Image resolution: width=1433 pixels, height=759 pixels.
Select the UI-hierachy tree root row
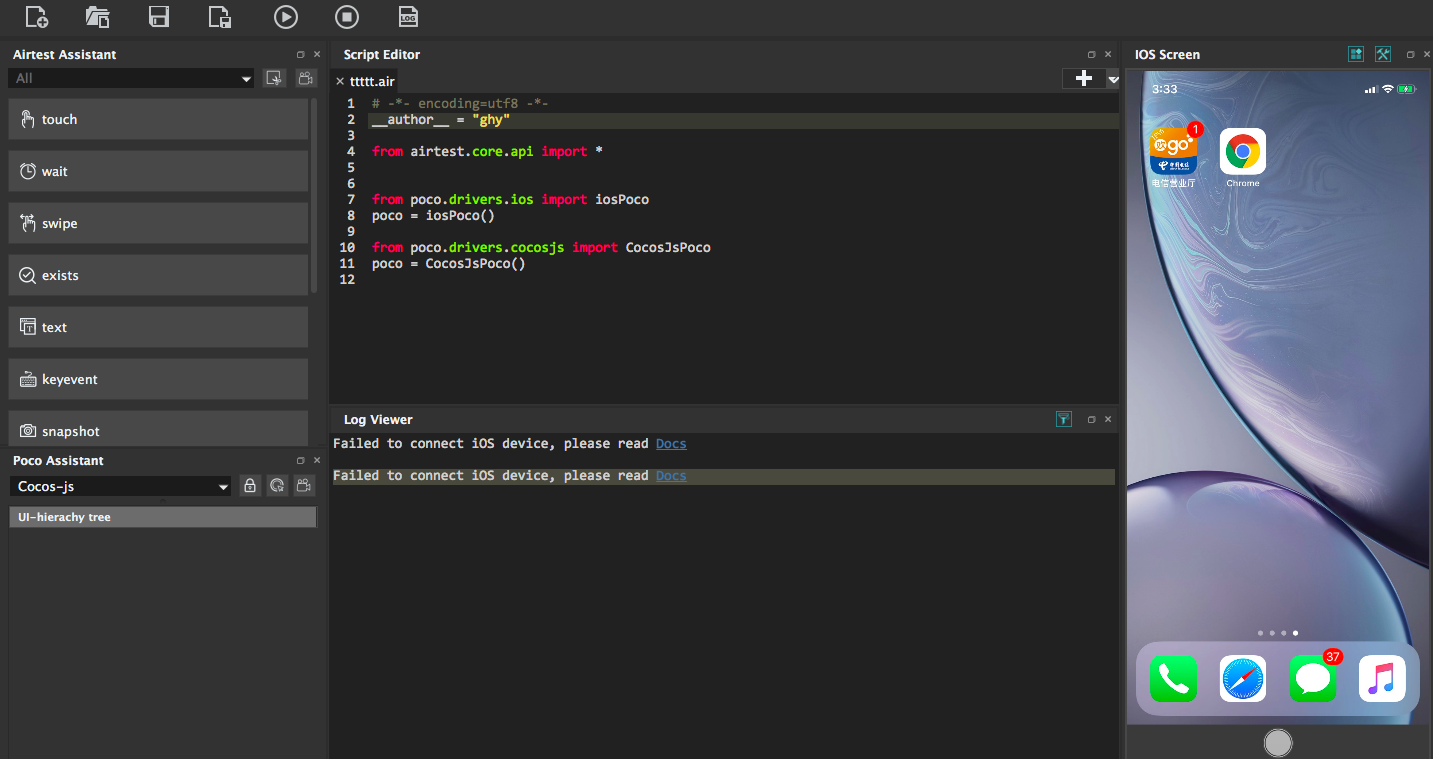click(x=163, y=517)
